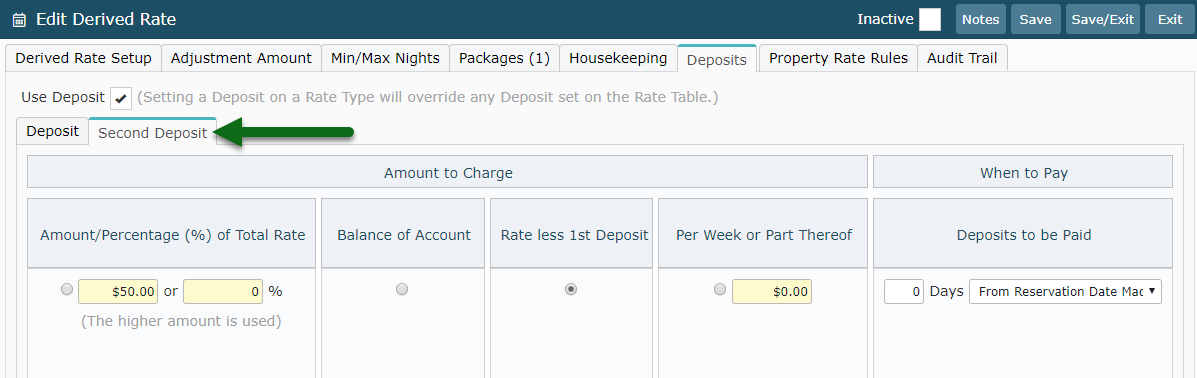Viewport: 1197px width, 378px height.
Task: Open the Adjustment Amount tab
Action: click(x=241, y=58)
